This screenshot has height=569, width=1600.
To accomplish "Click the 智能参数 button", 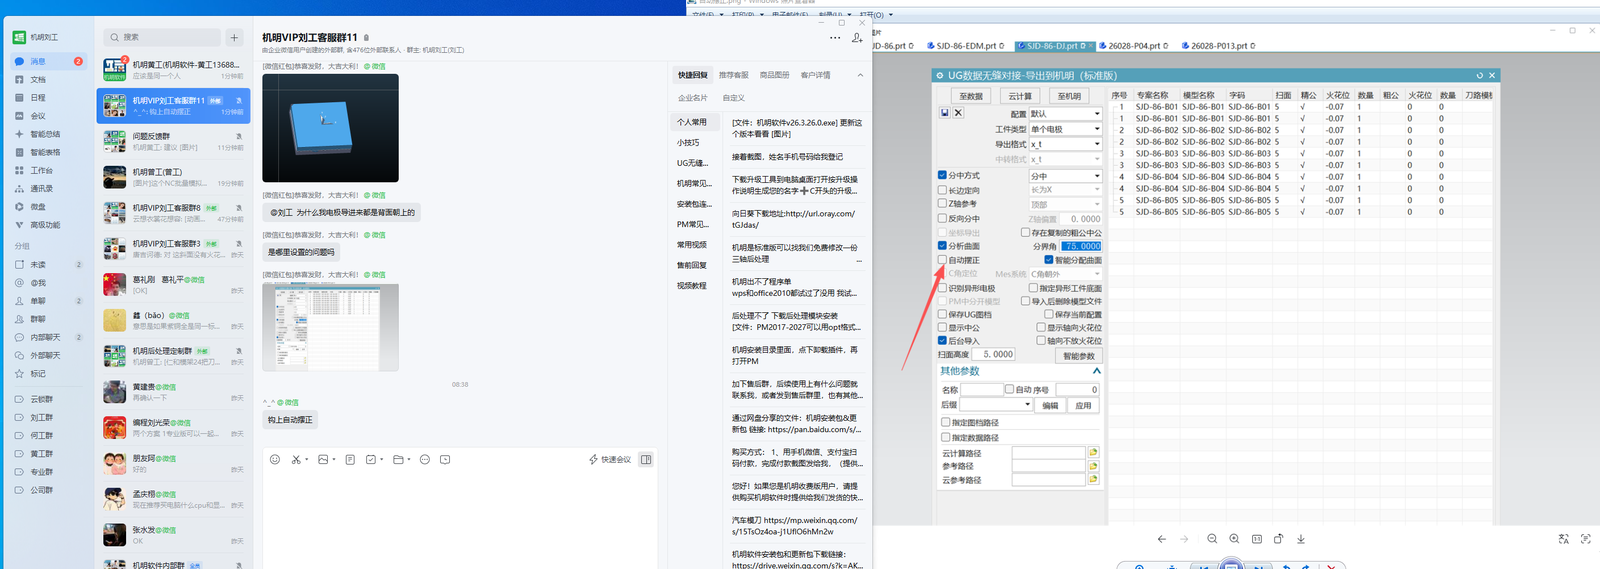I will 1078,355.
